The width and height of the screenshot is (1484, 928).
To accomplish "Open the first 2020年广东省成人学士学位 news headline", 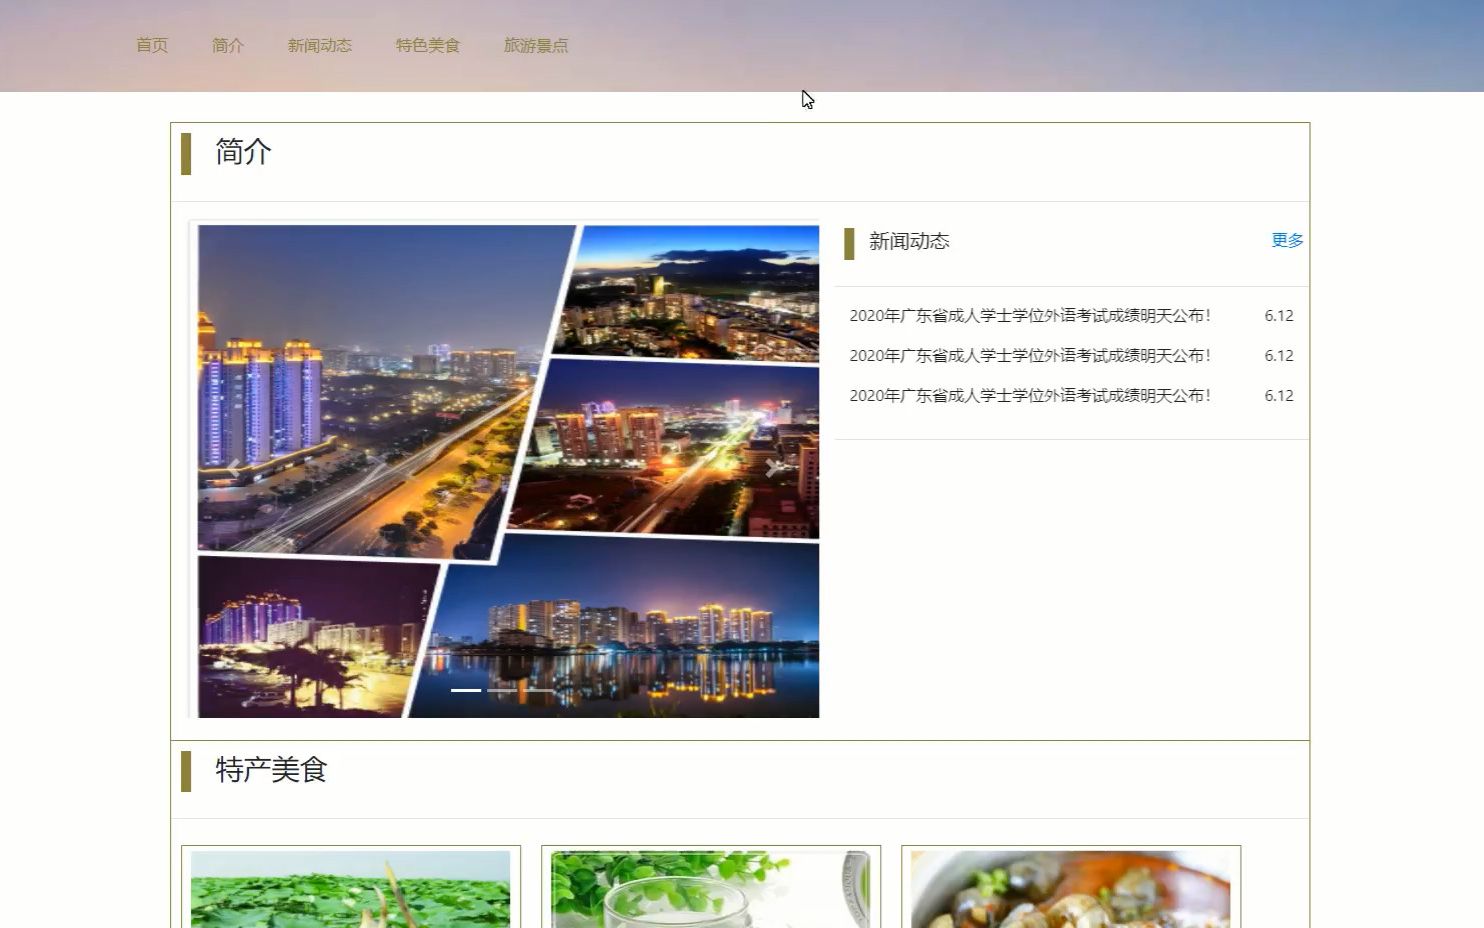I will click(x=1030, y=315).
